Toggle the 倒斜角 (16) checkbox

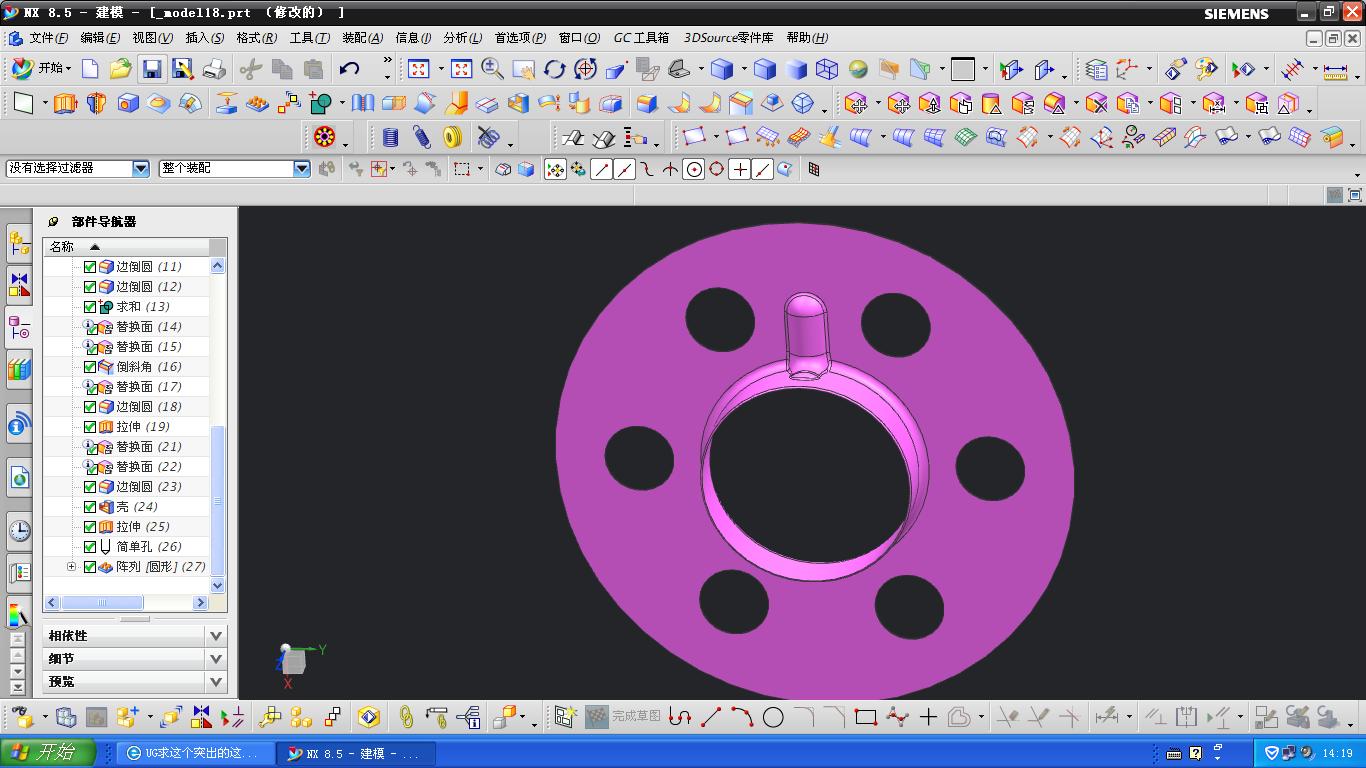tap(90, 367)
